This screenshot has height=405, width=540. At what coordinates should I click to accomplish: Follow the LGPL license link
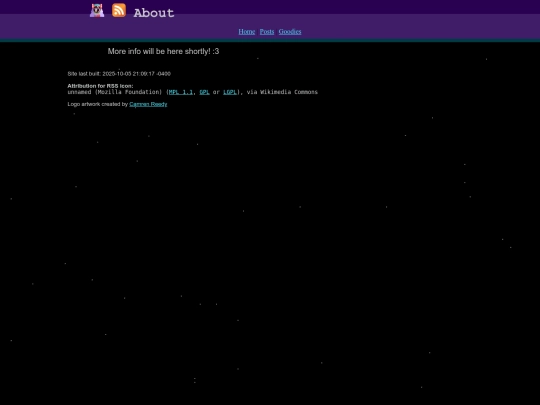(x=230, y=92)
